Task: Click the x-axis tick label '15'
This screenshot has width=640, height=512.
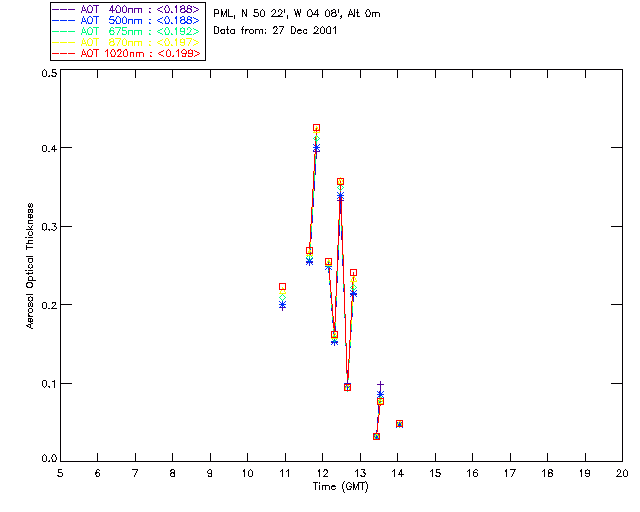Action: pyautogui.click(x=435, y=473)
